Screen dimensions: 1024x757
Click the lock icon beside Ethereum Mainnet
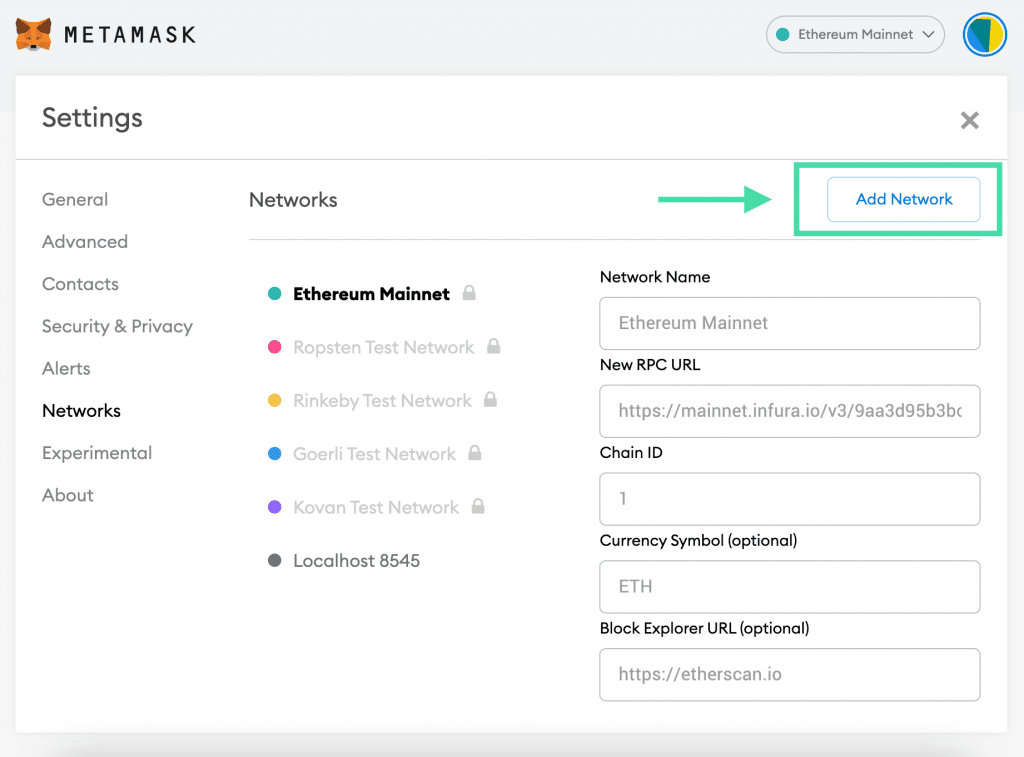[x=469, y=293]
